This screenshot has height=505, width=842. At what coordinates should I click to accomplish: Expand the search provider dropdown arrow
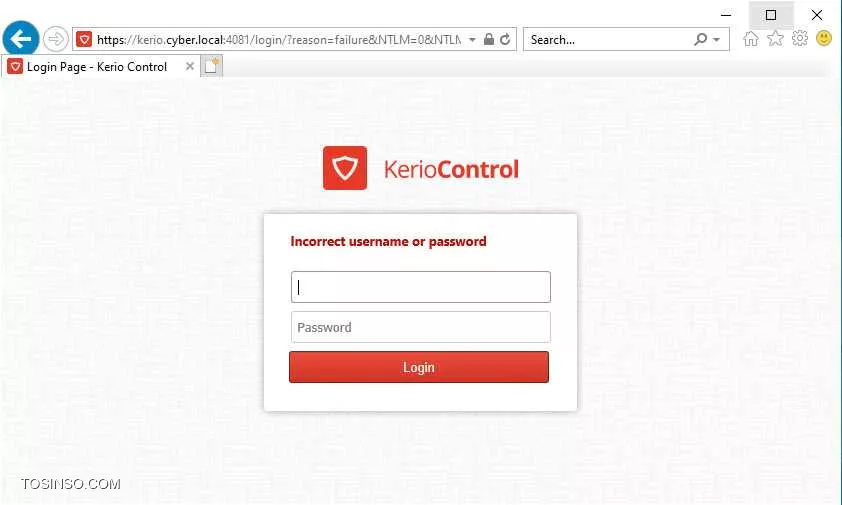point(716,40)
